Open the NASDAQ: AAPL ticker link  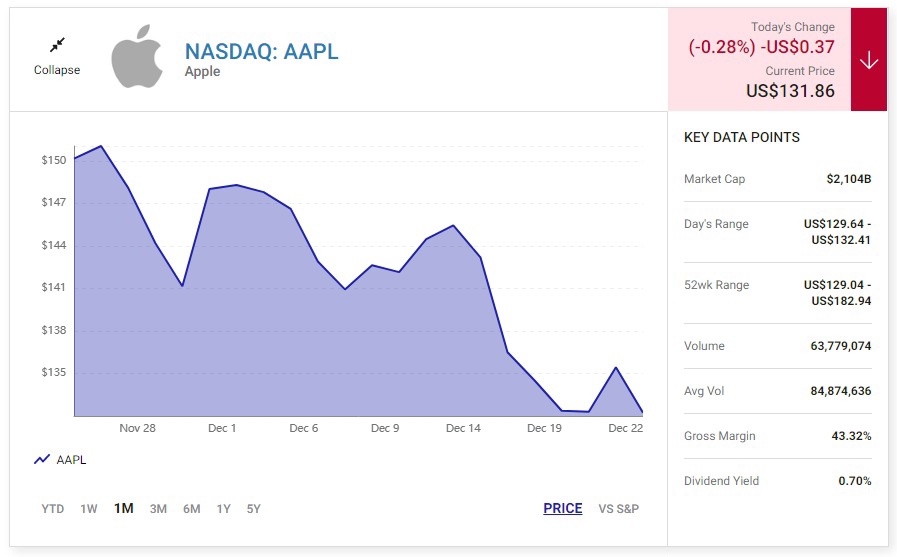[261, 52]
